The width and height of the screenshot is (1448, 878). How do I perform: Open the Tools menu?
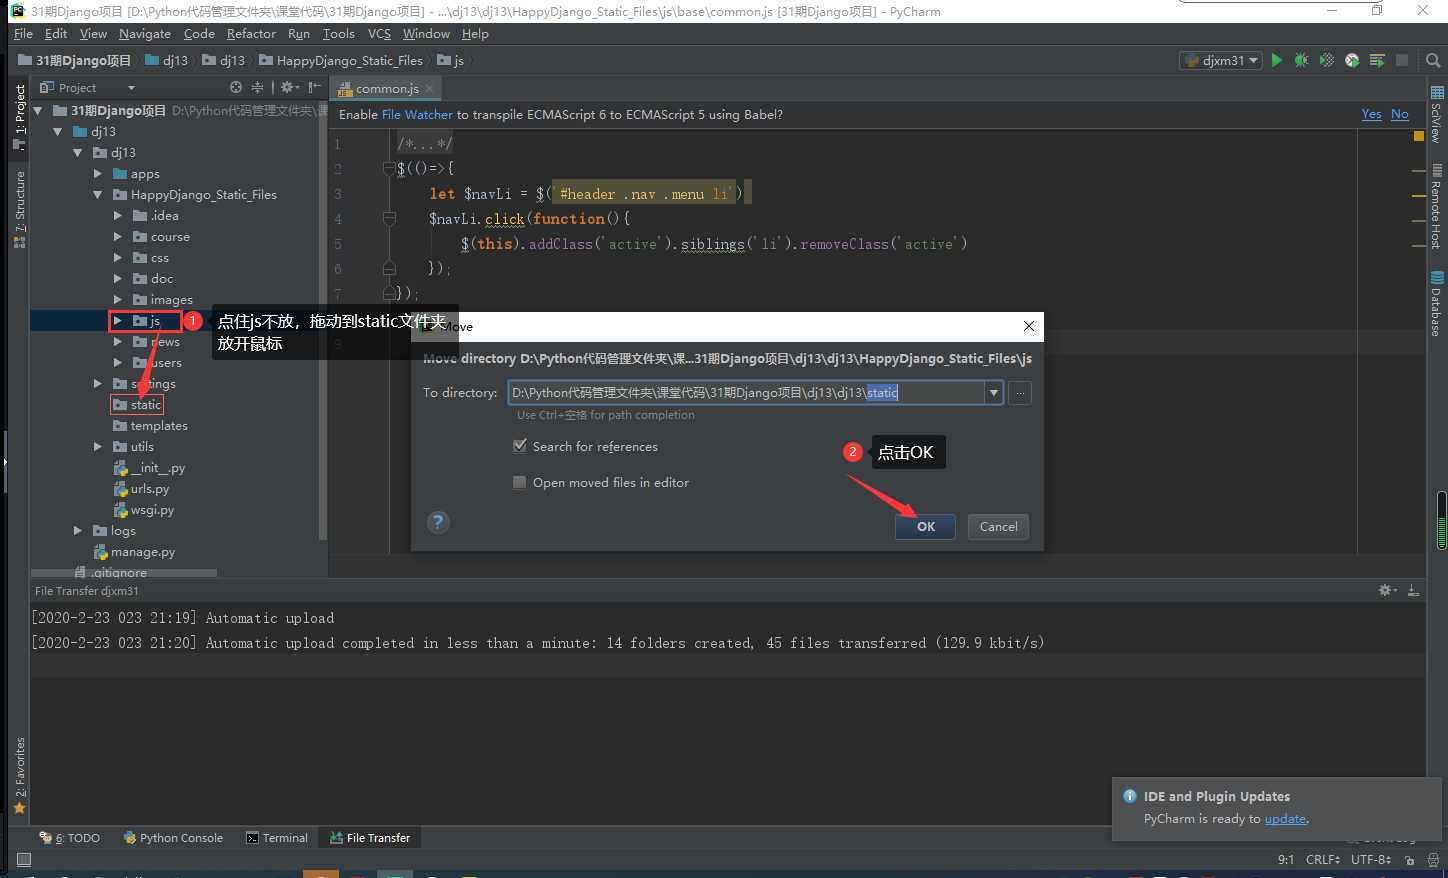point(339,33)
